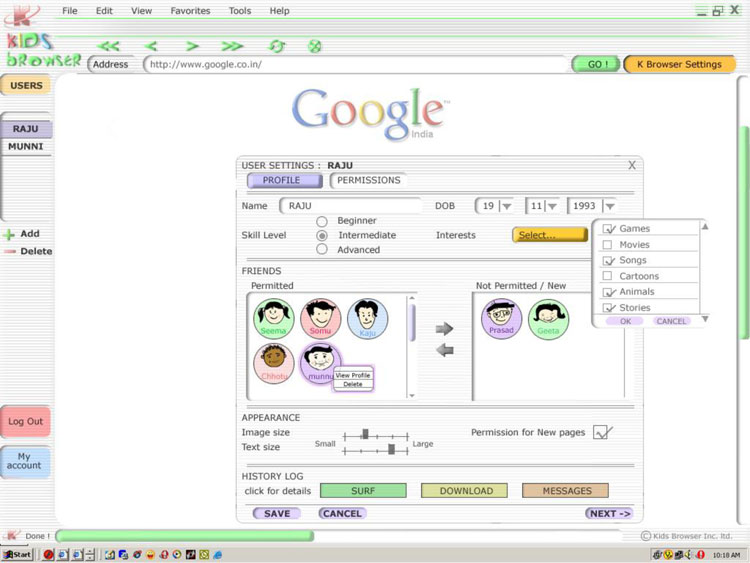
Task: Move friend to Not Permitted with right arrow
Action: pos(445,329)
